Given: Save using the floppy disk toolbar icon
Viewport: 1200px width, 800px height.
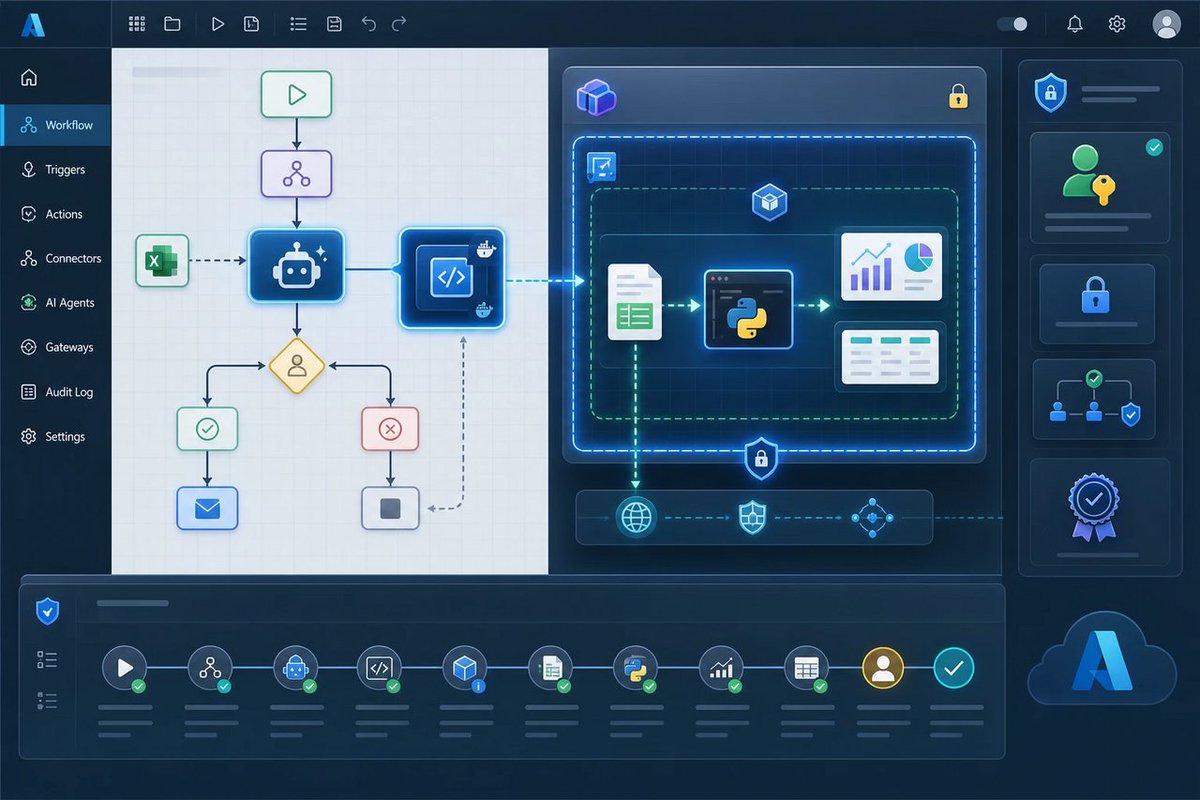Looking at the screenshot, I should [x=335, y=24].
